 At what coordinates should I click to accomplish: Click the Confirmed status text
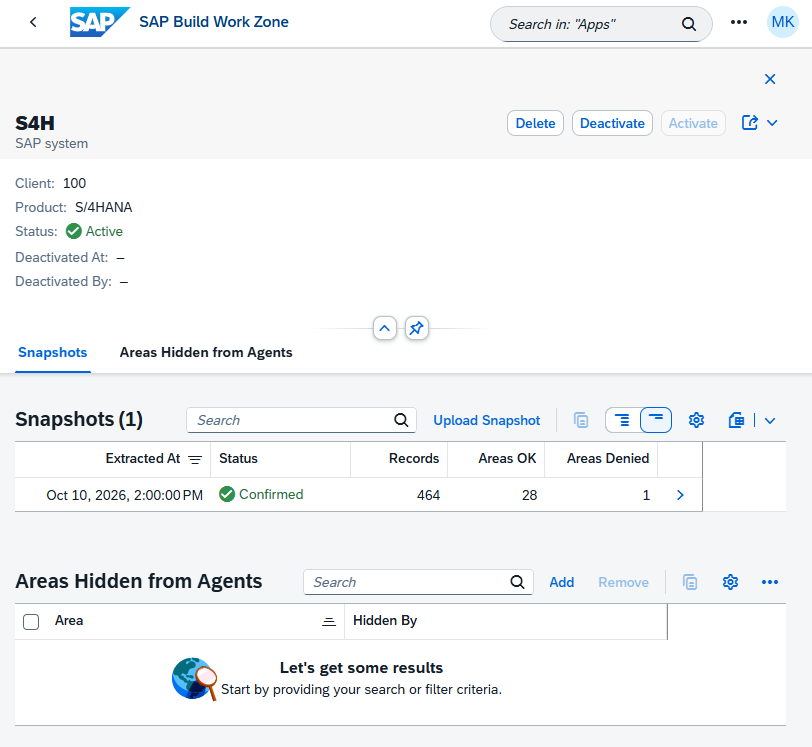click(x=271, y=494)
